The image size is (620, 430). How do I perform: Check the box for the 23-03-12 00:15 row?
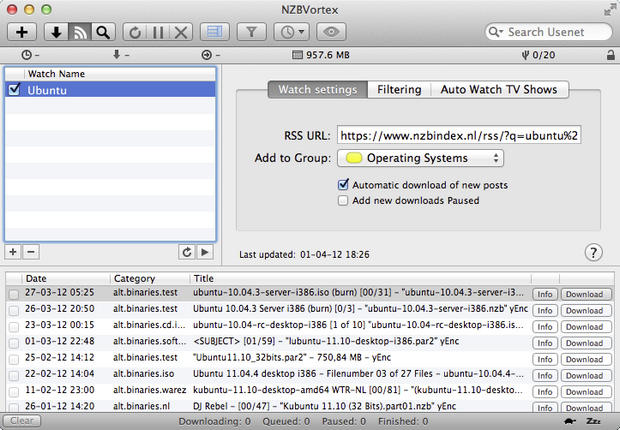point(14,327)
